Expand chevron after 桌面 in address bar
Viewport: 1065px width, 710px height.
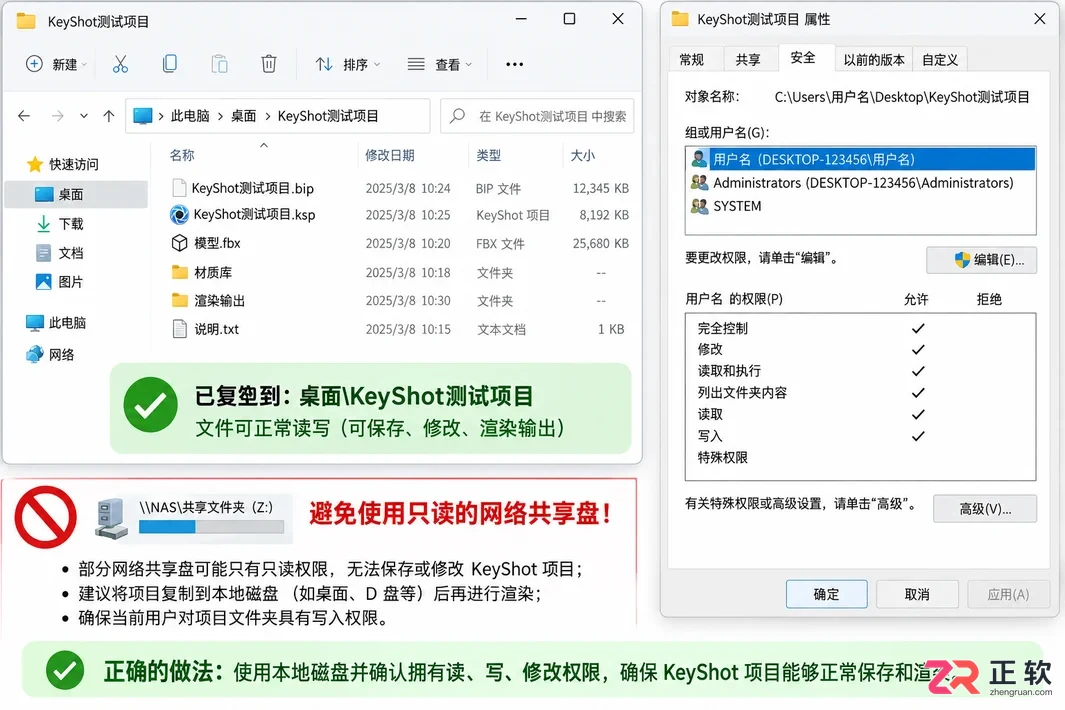[x=268, y=117]
